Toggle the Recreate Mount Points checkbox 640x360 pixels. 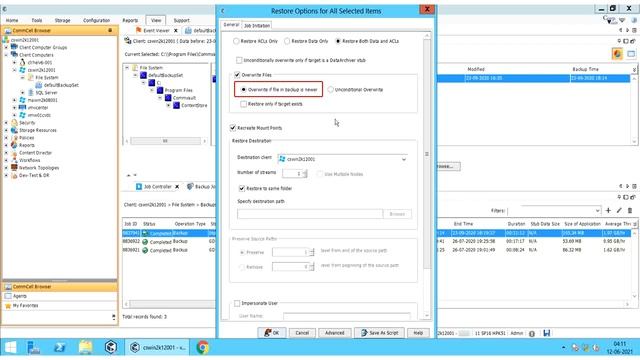233,128
